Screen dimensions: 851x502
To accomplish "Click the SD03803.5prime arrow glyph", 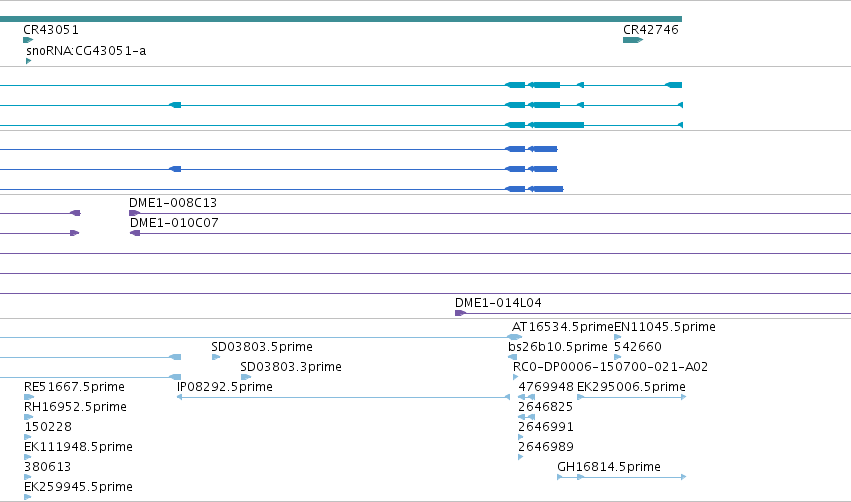I will [216, 357].
